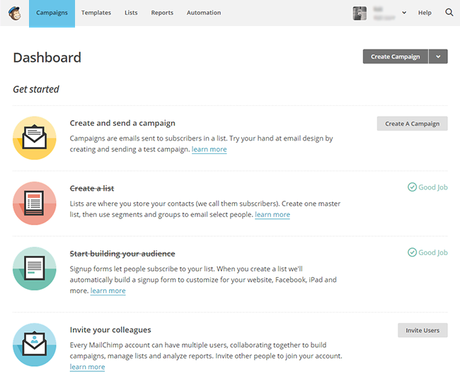Open the search magnifier icon

(449, 12)
